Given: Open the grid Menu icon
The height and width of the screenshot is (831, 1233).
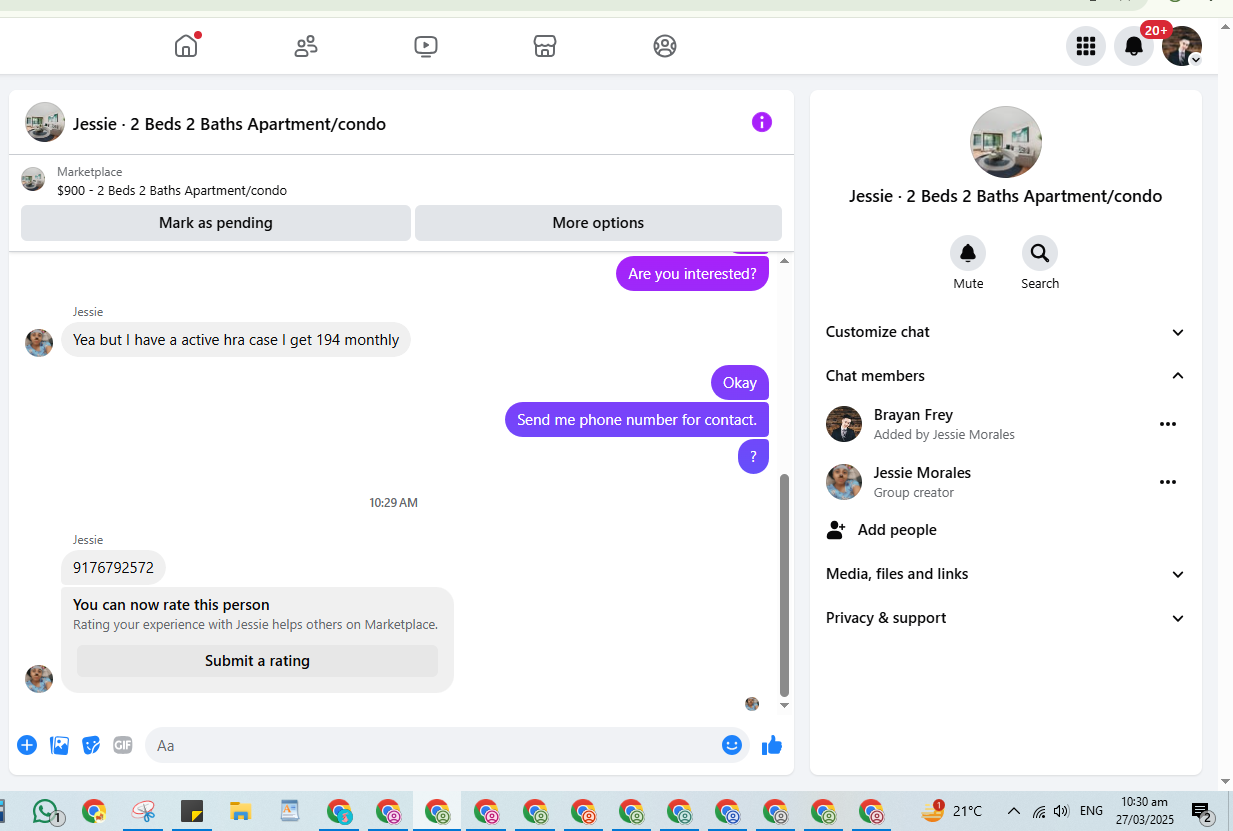Looking at the screenshot, I should 1086,46.
